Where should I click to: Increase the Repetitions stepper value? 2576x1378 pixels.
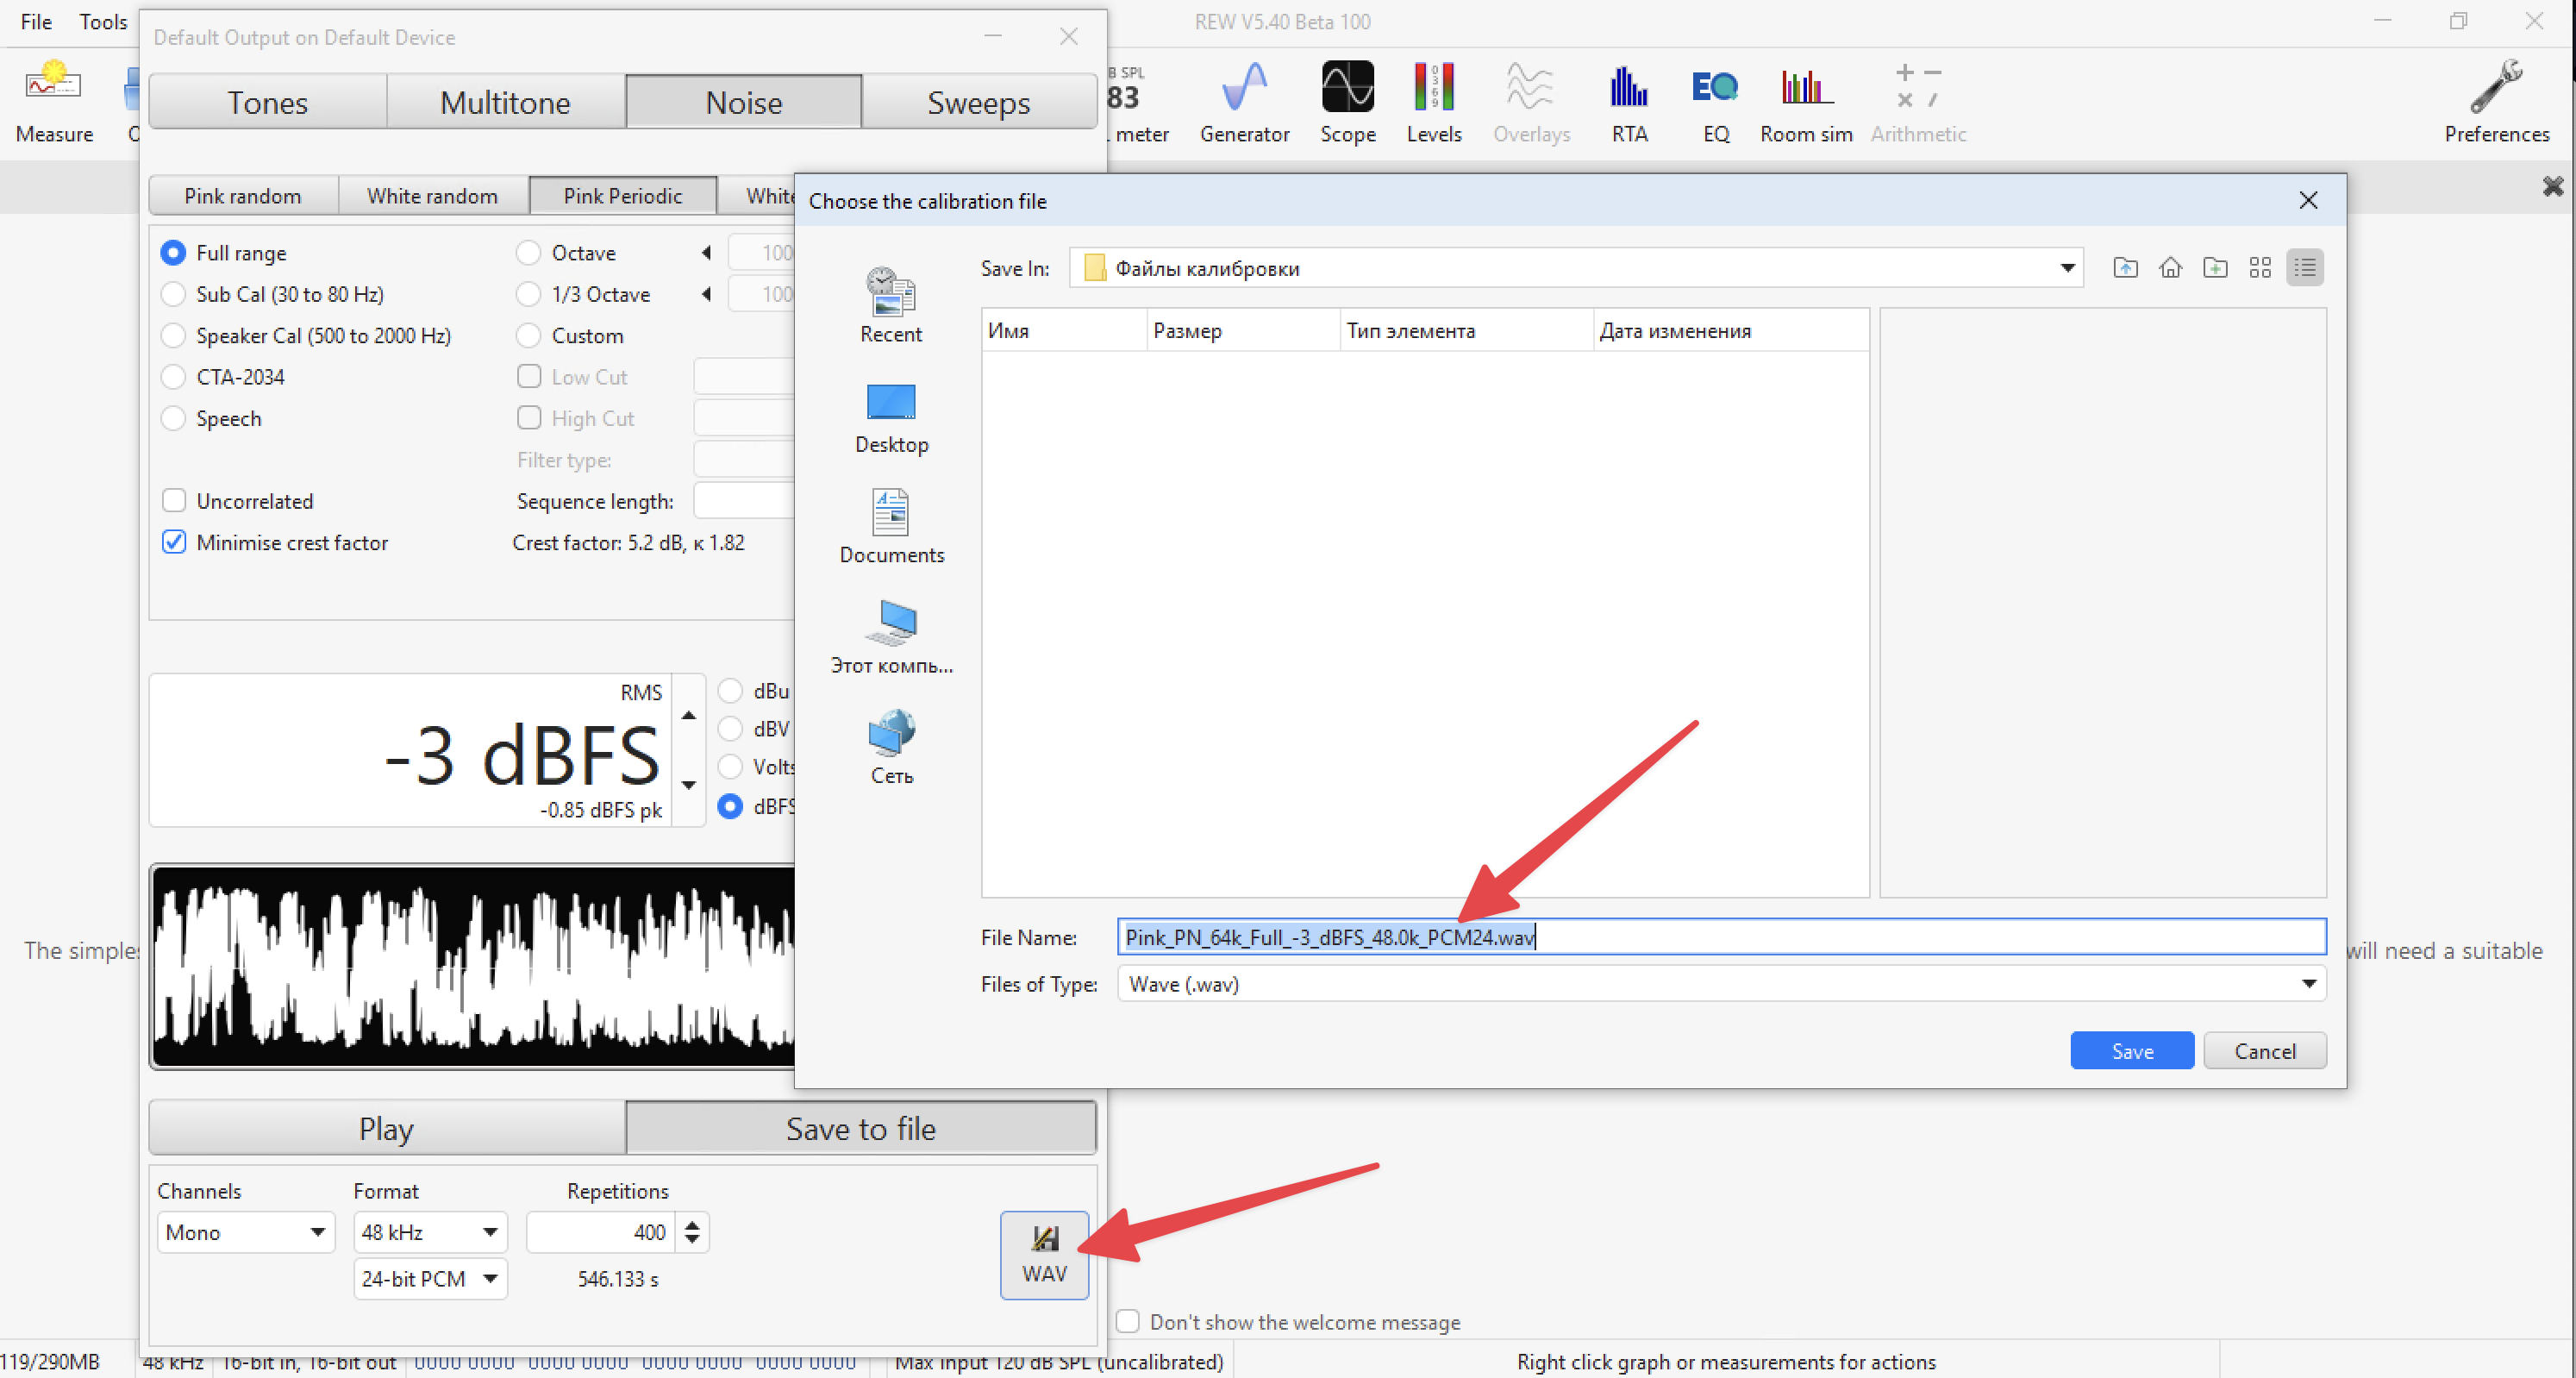coord(692,1224)
